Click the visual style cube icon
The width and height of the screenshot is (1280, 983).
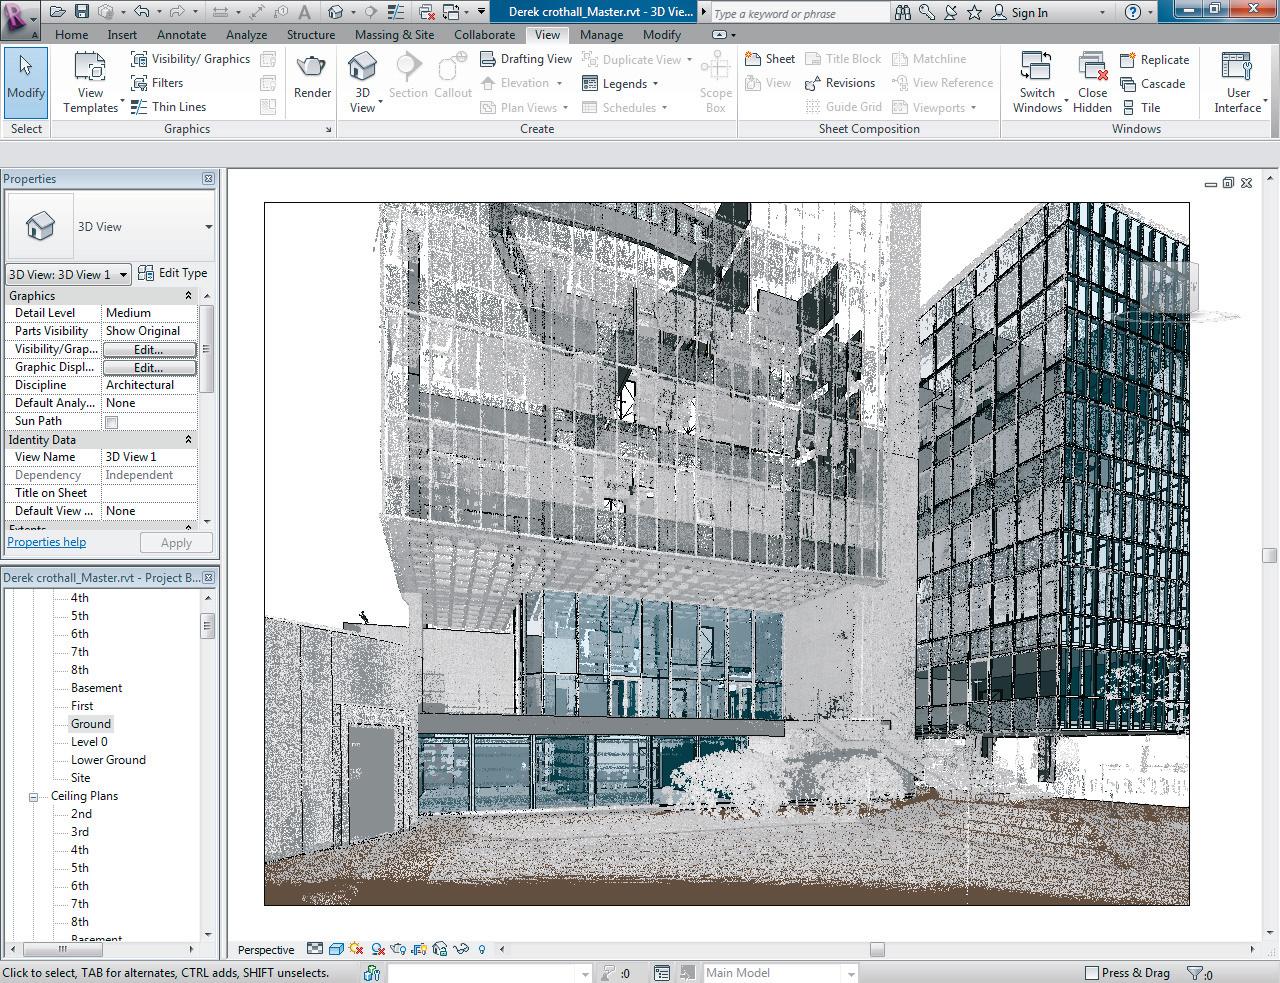[x=337, y=949]
